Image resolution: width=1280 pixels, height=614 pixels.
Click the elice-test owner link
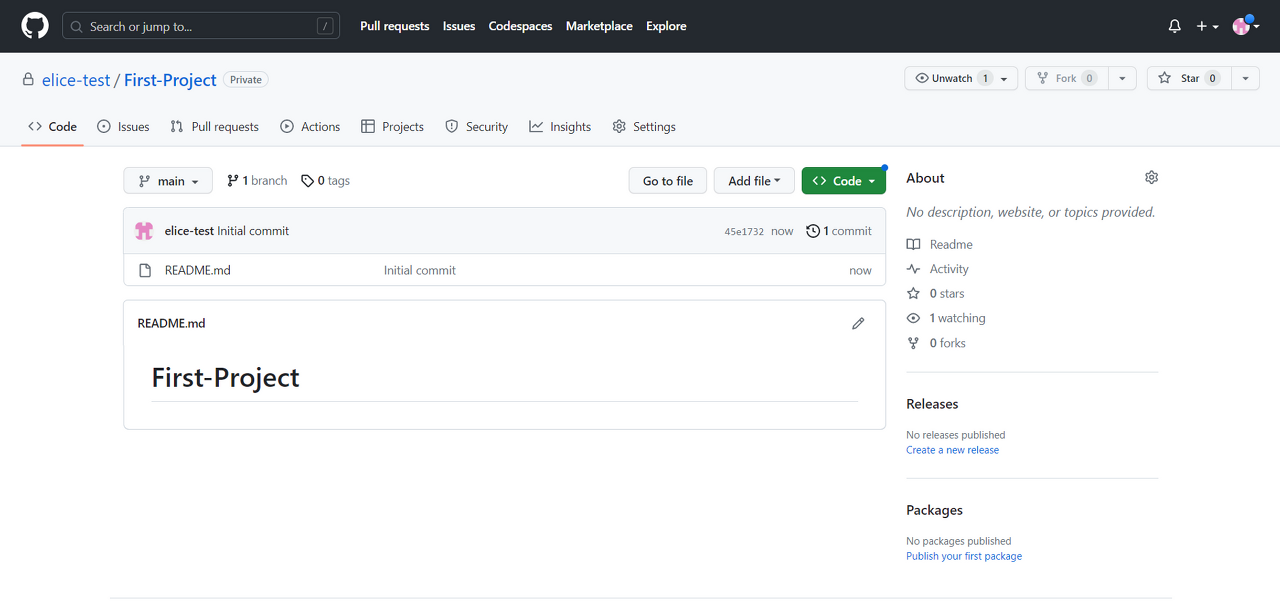[x=76, y=80]
